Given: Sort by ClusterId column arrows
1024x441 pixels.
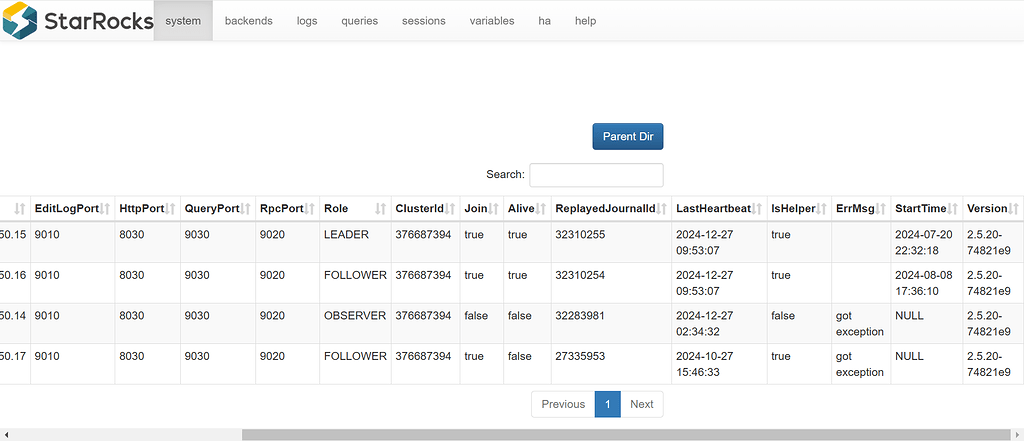Looking at the screenshot, I should (450, 209).
